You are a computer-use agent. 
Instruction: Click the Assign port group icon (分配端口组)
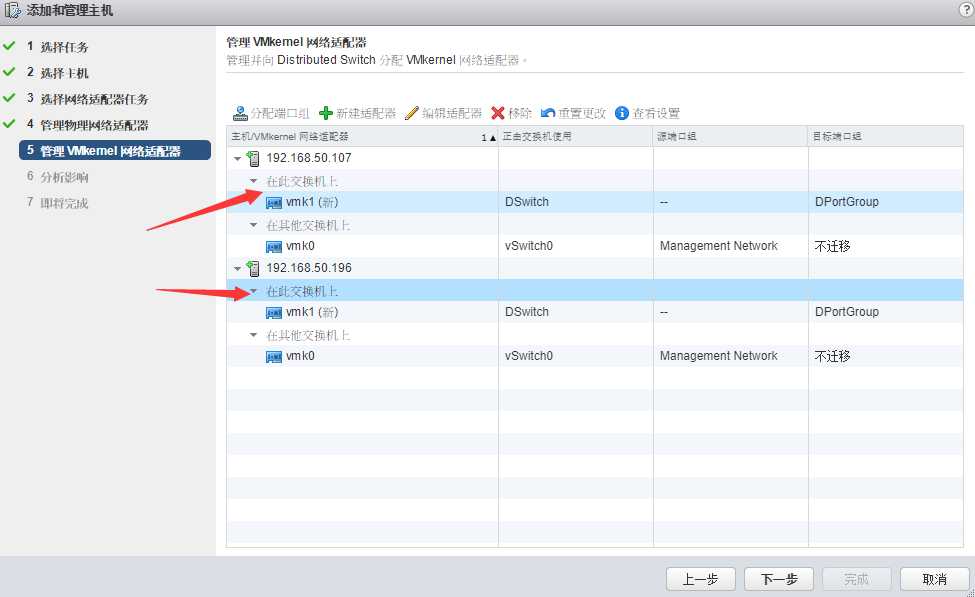pos(240,113)
